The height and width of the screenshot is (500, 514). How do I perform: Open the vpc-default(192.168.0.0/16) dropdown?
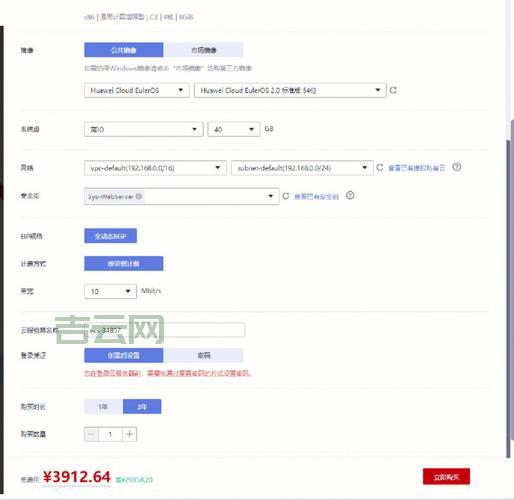point(155,168)
